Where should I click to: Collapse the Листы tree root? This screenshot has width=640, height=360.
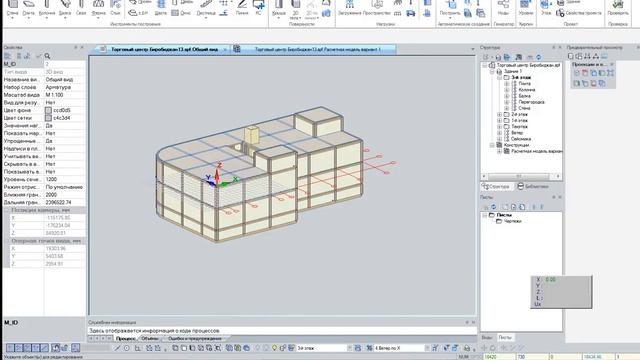pos(484,215)
